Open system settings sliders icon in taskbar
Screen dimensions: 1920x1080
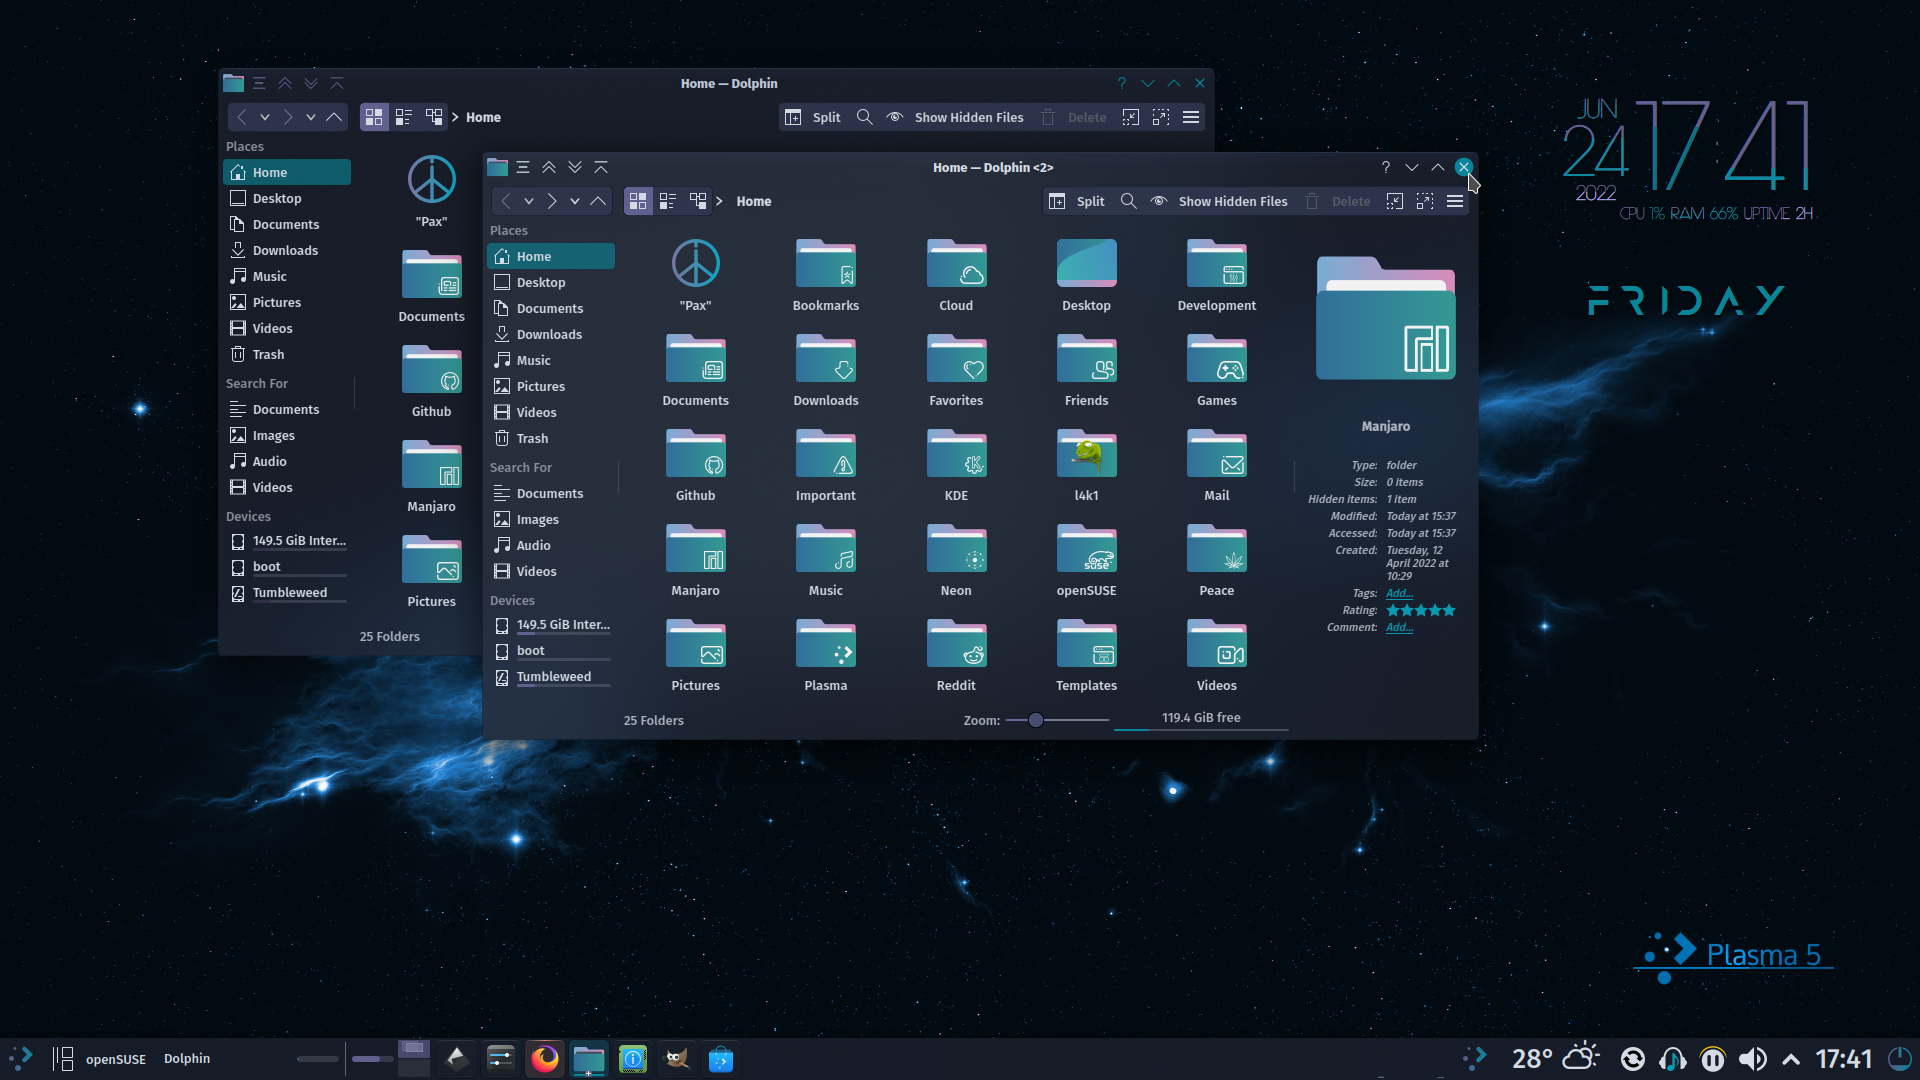coord(501,1058)
